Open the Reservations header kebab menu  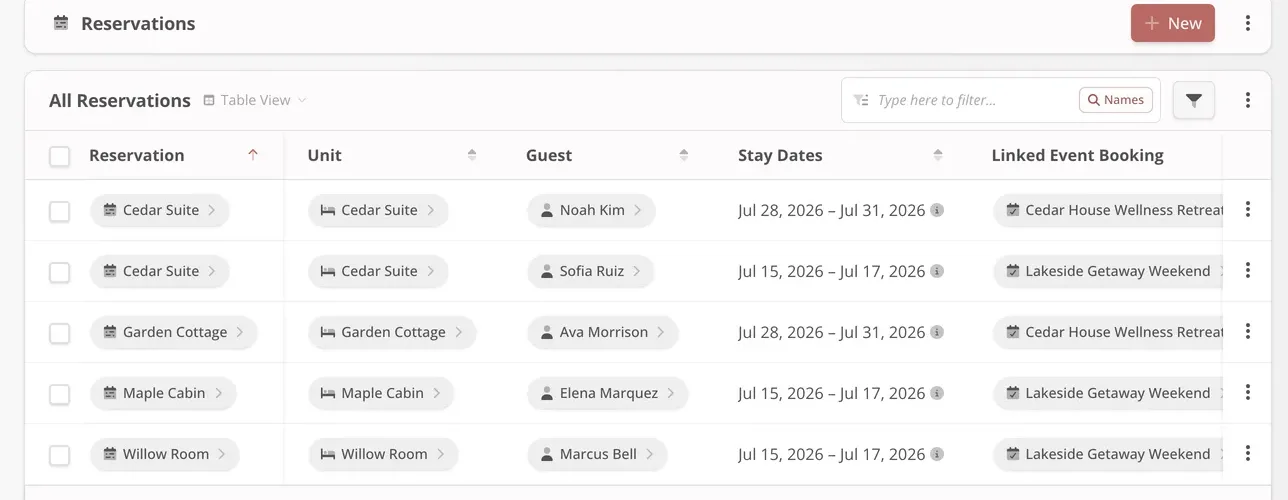point(1247,23)
